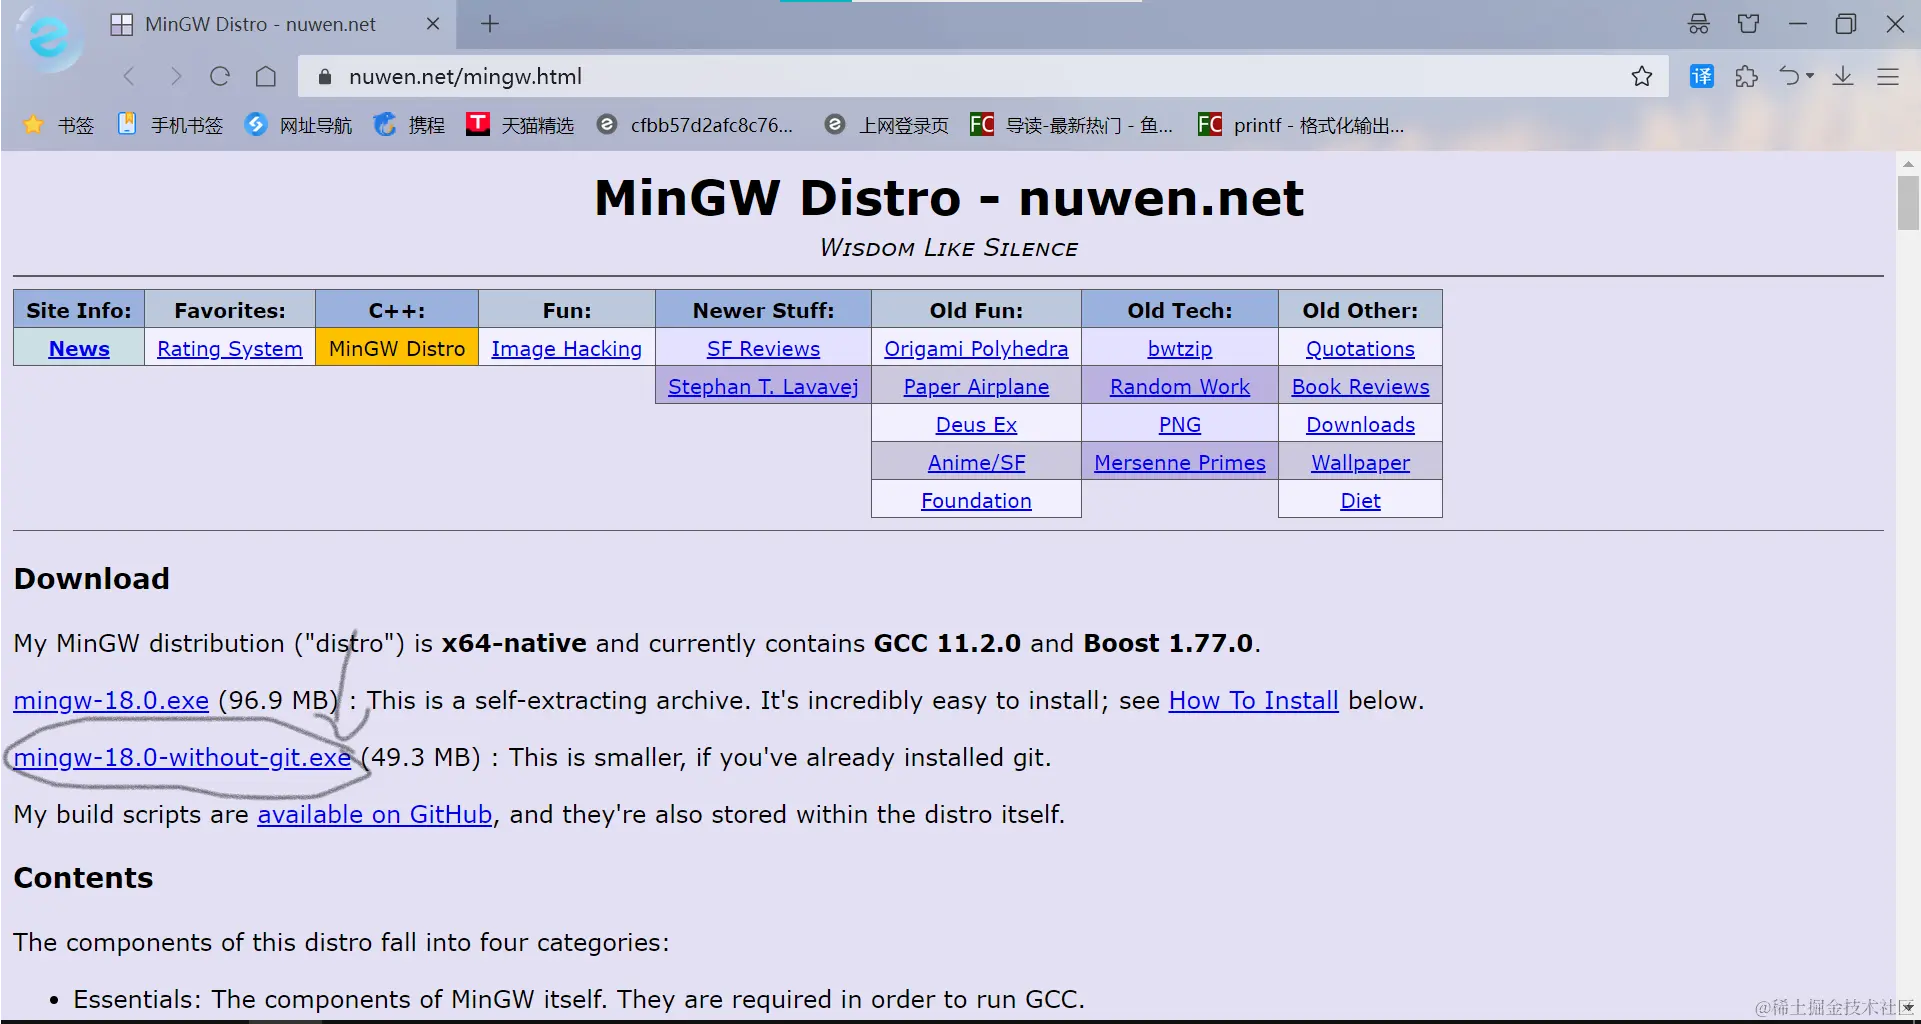Open the 天猫精选 bookmark
1921x1024 pixels.
[x=520, y=125]
